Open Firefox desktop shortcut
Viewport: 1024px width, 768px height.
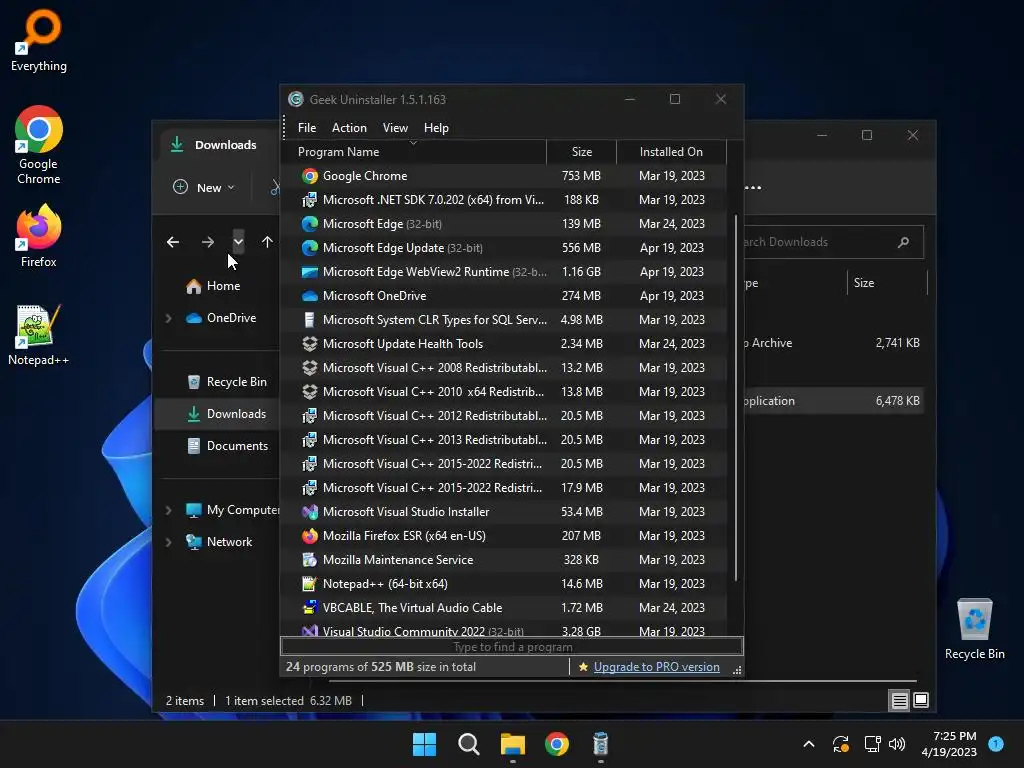39,236
